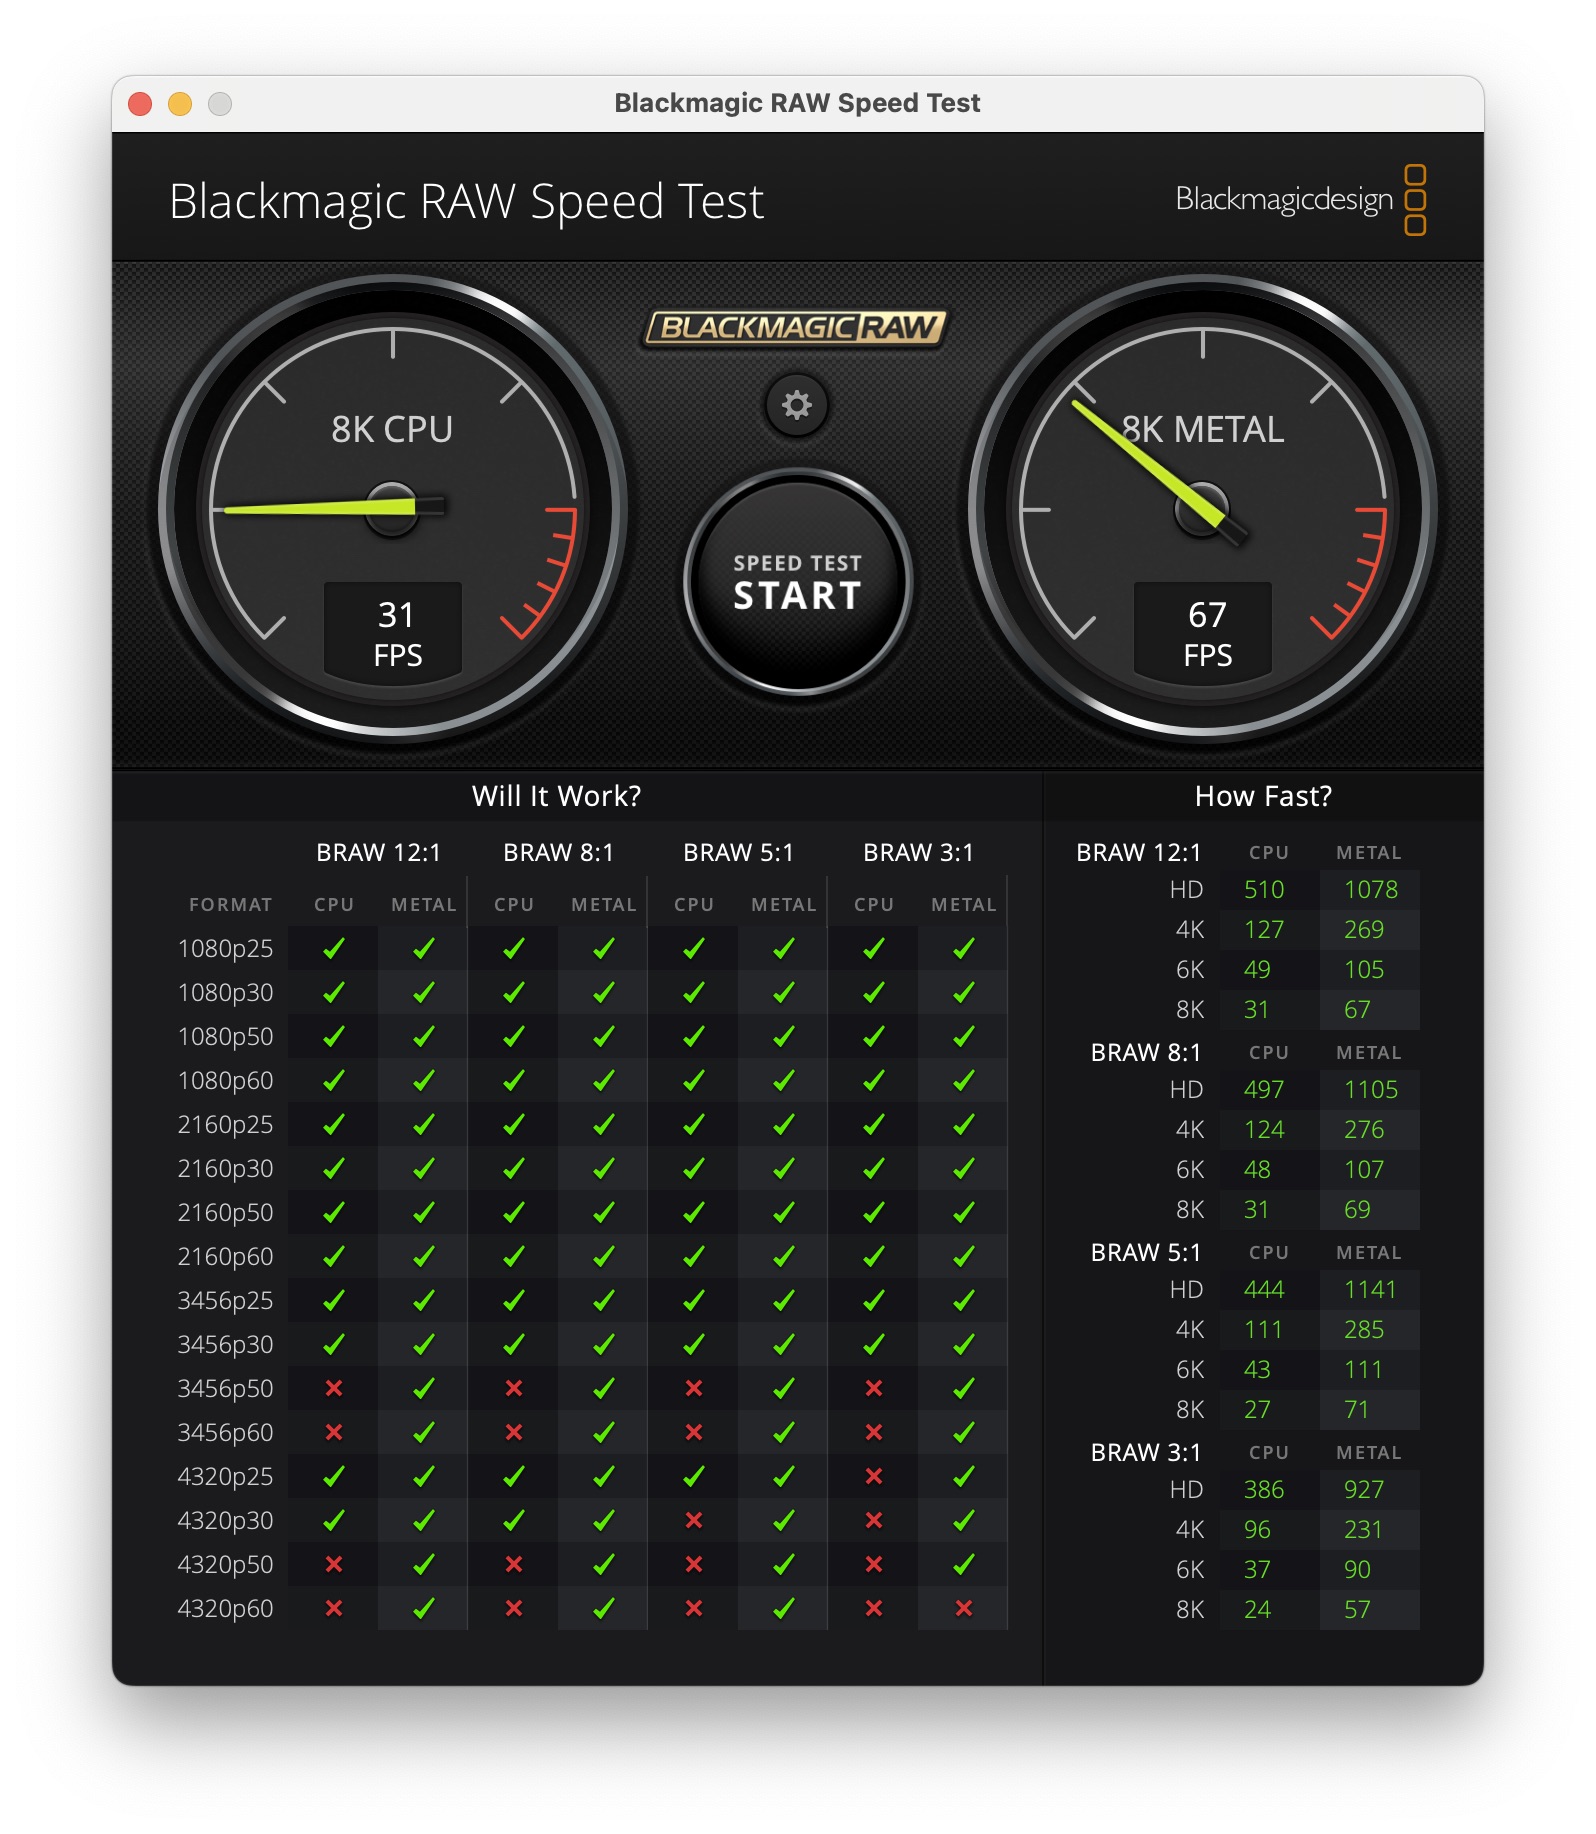Minimize the window with yellow button

(x=180, y=104)
